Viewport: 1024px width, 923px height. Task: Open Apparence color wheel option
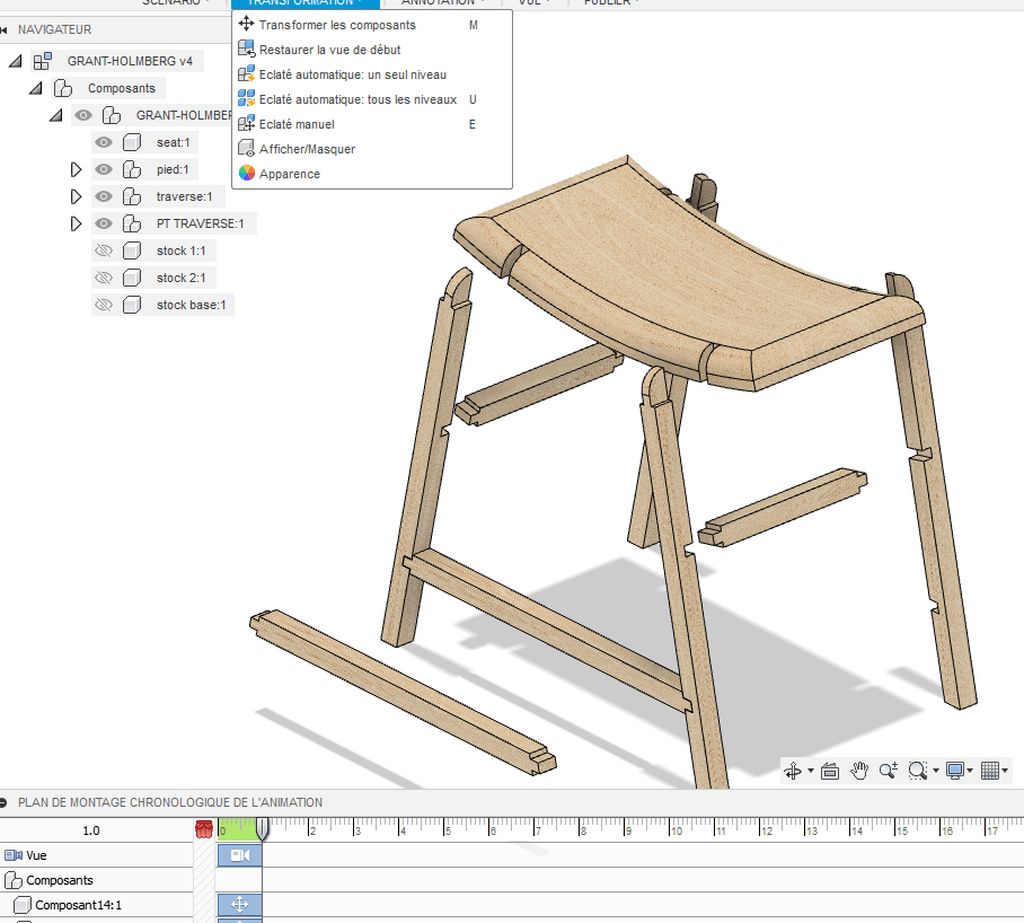289,174
